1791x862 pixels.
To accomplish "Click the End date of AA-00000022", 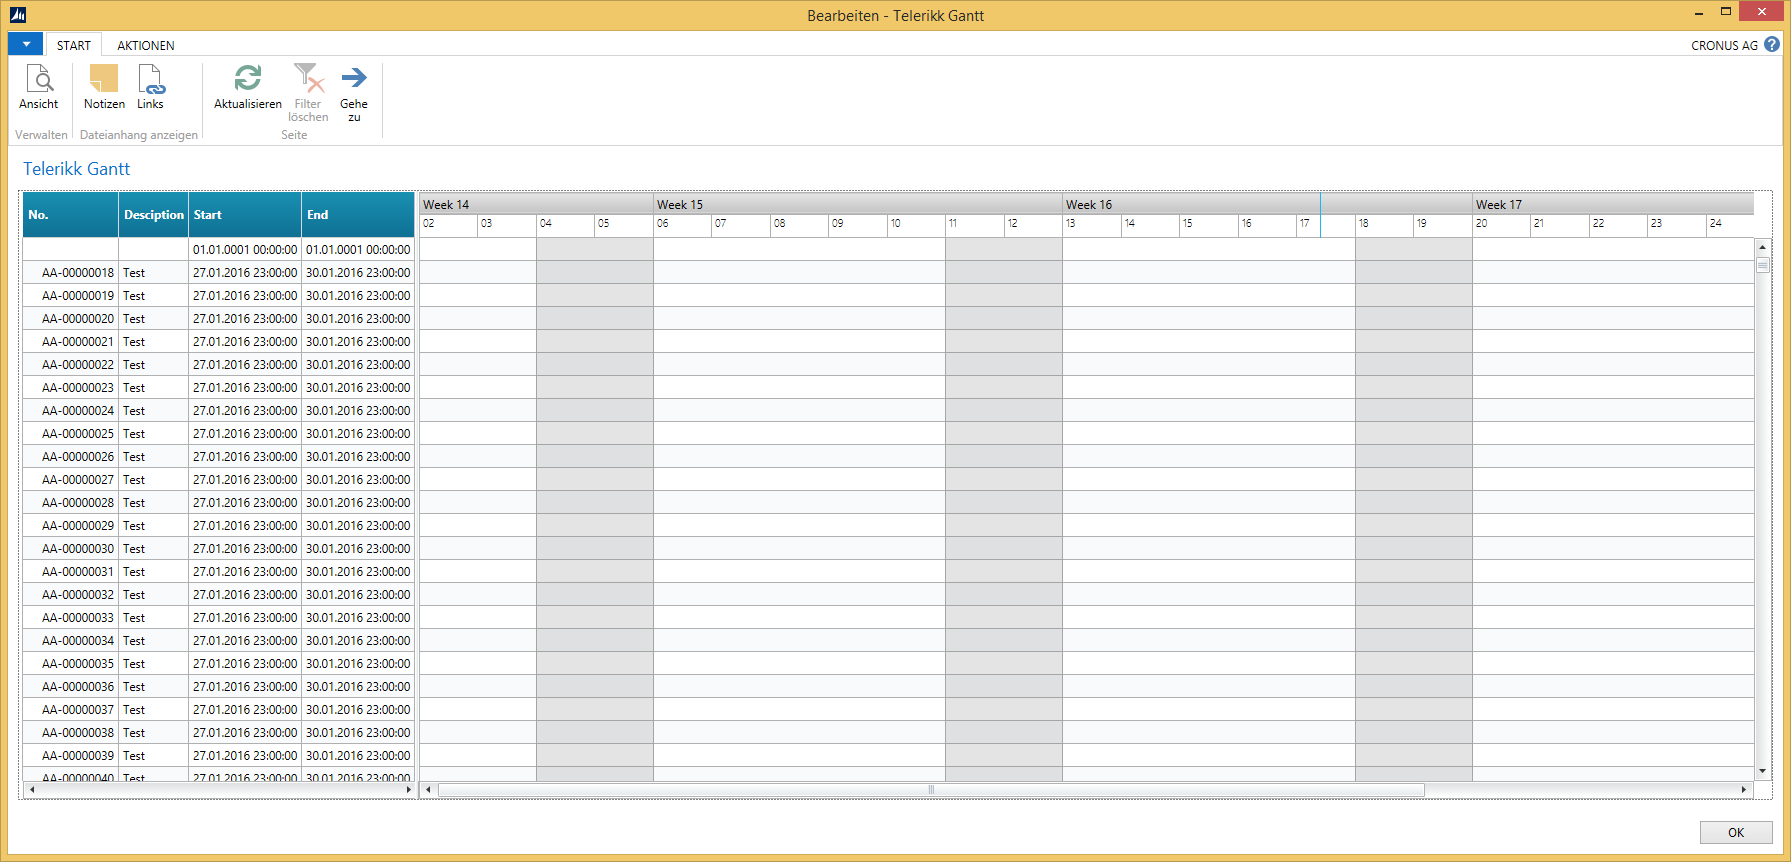I will click(x=358, y=364).
